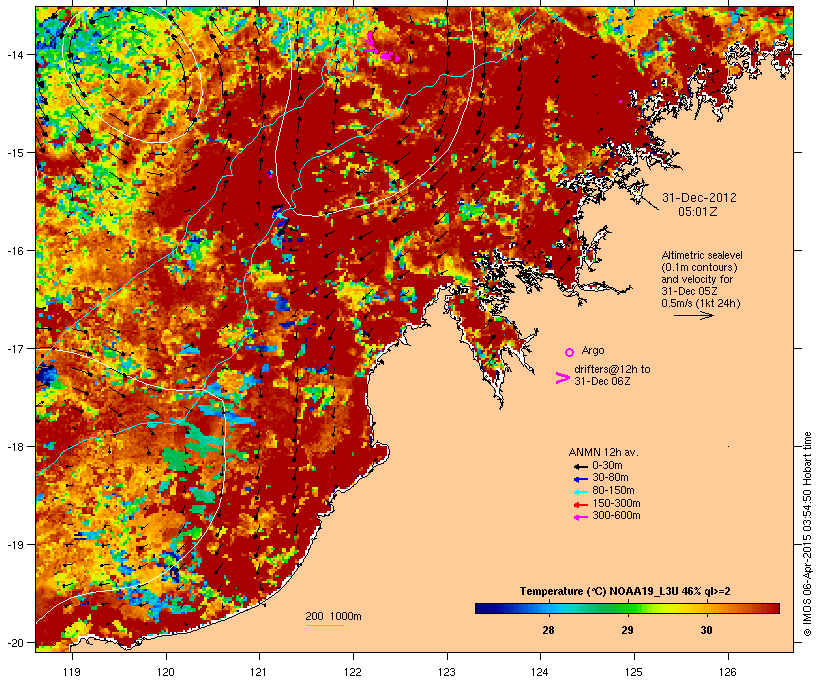Click the magenta Argo circle marker in legend
This screenshot has height=680, width=820.
tap(569, 352)
